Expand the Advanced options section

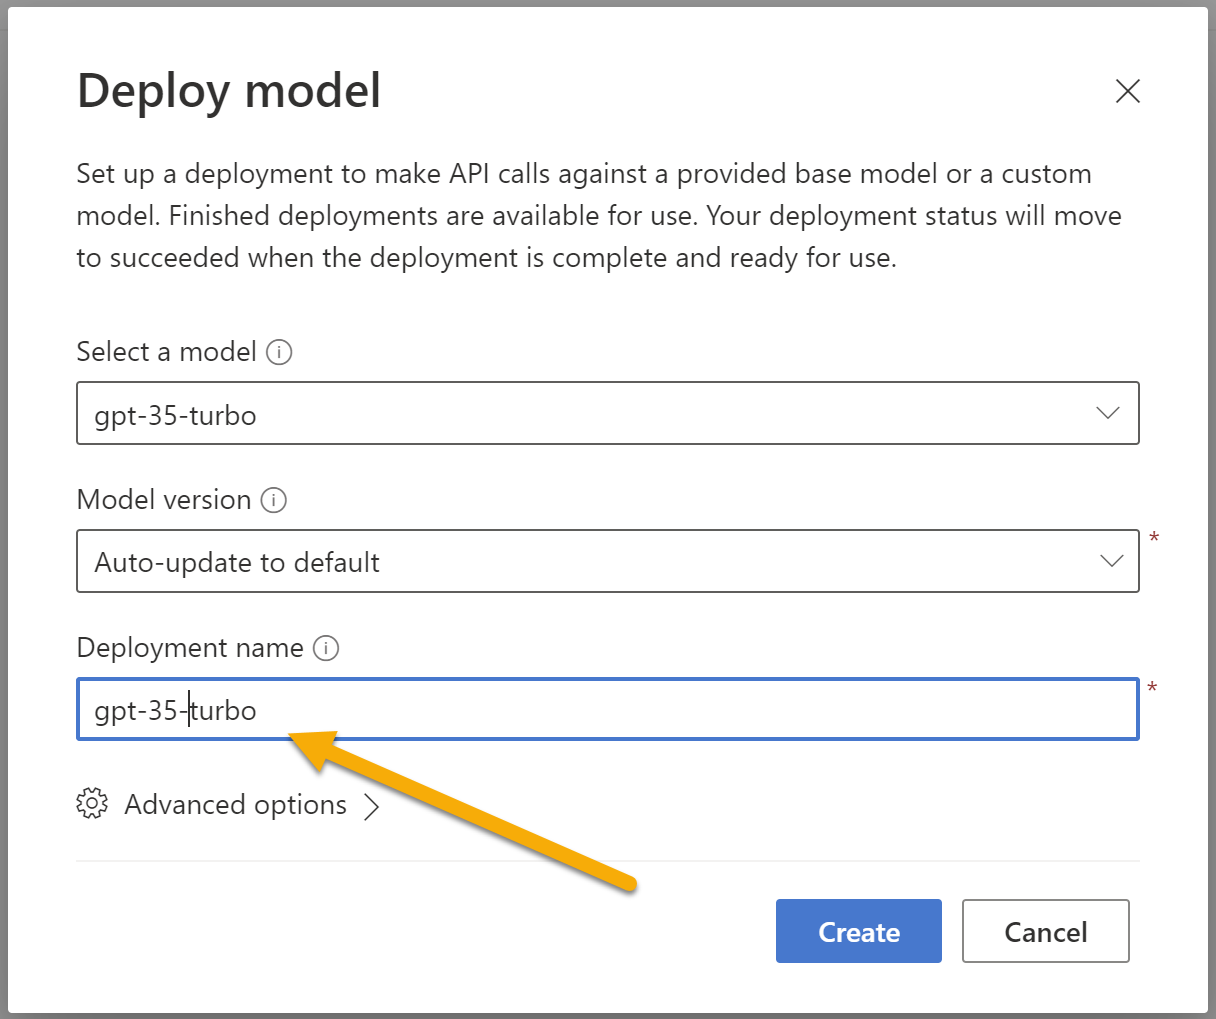pos(234,804)
